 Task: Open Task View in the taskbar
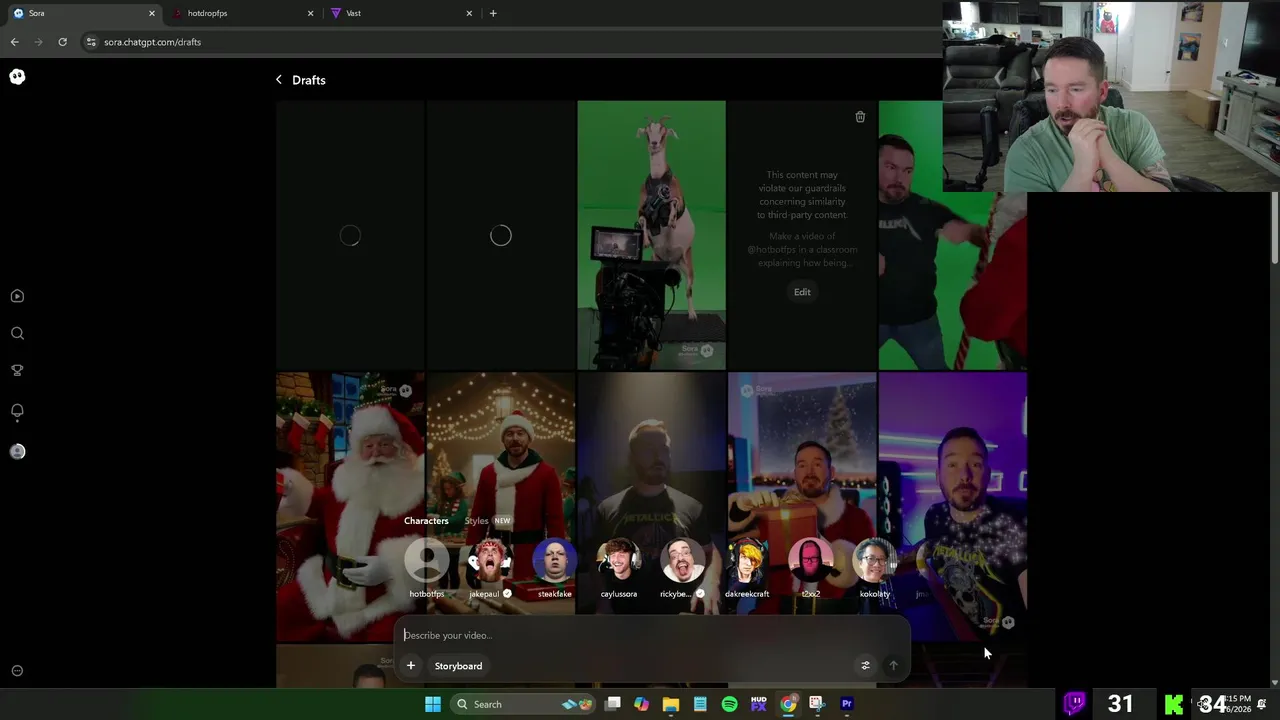(613, 704)
